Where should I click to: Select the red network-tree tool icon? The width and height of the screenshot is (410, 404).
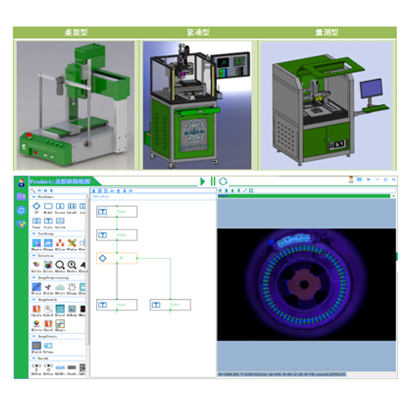pos(60,243)
